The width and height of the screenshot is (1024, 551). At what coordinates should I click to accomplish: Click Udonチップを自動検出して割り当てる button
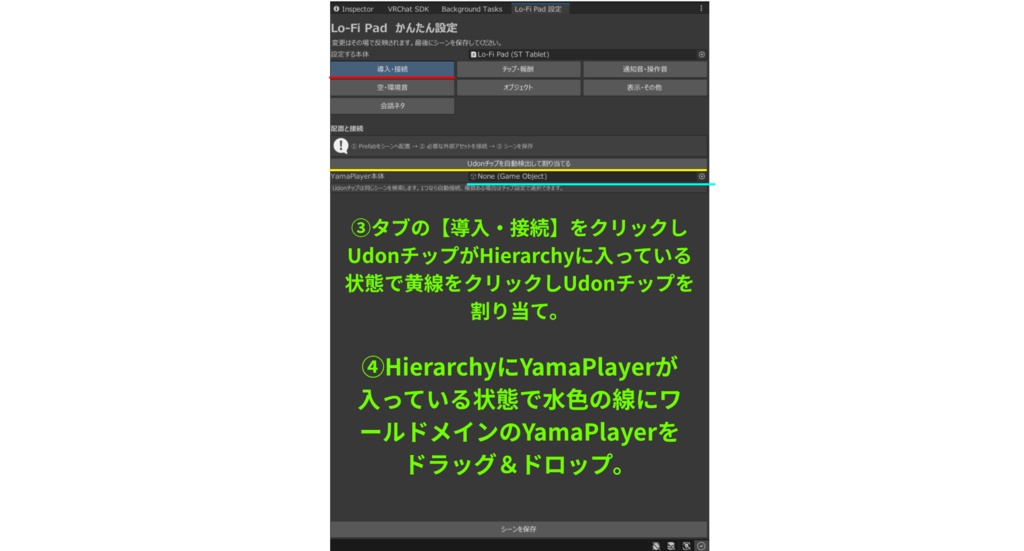click(519, 164)
